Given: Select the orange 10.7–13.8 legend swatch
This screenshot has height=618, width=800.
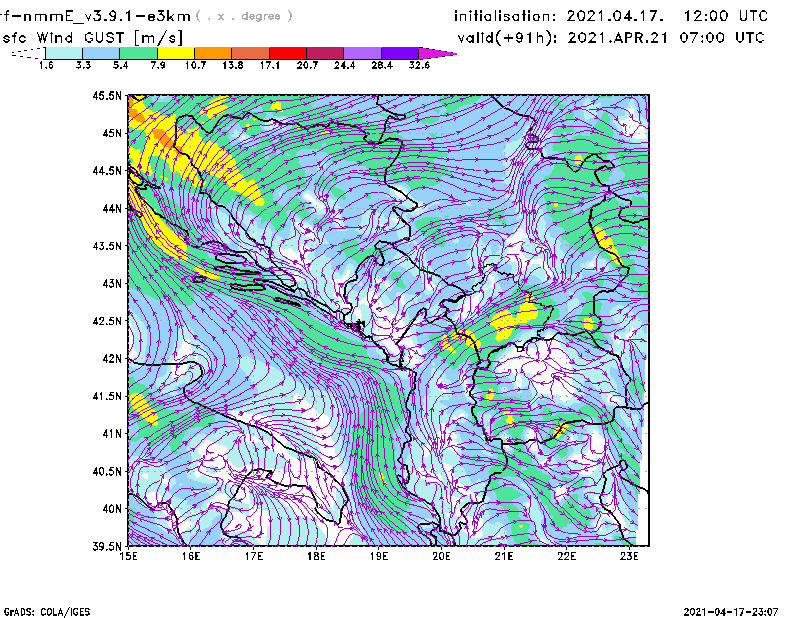Looking at the screenshot, I should click(213, 53).
